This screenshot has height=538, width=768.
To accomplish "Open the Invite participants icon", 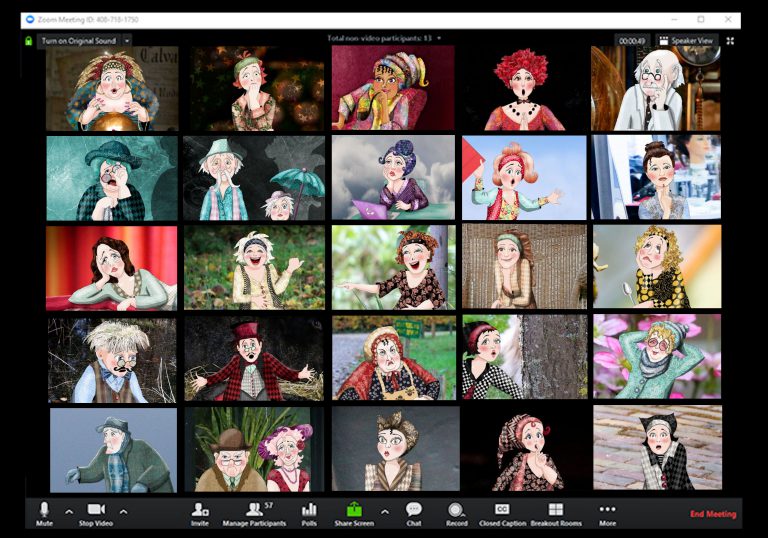I will coord(200,510).
